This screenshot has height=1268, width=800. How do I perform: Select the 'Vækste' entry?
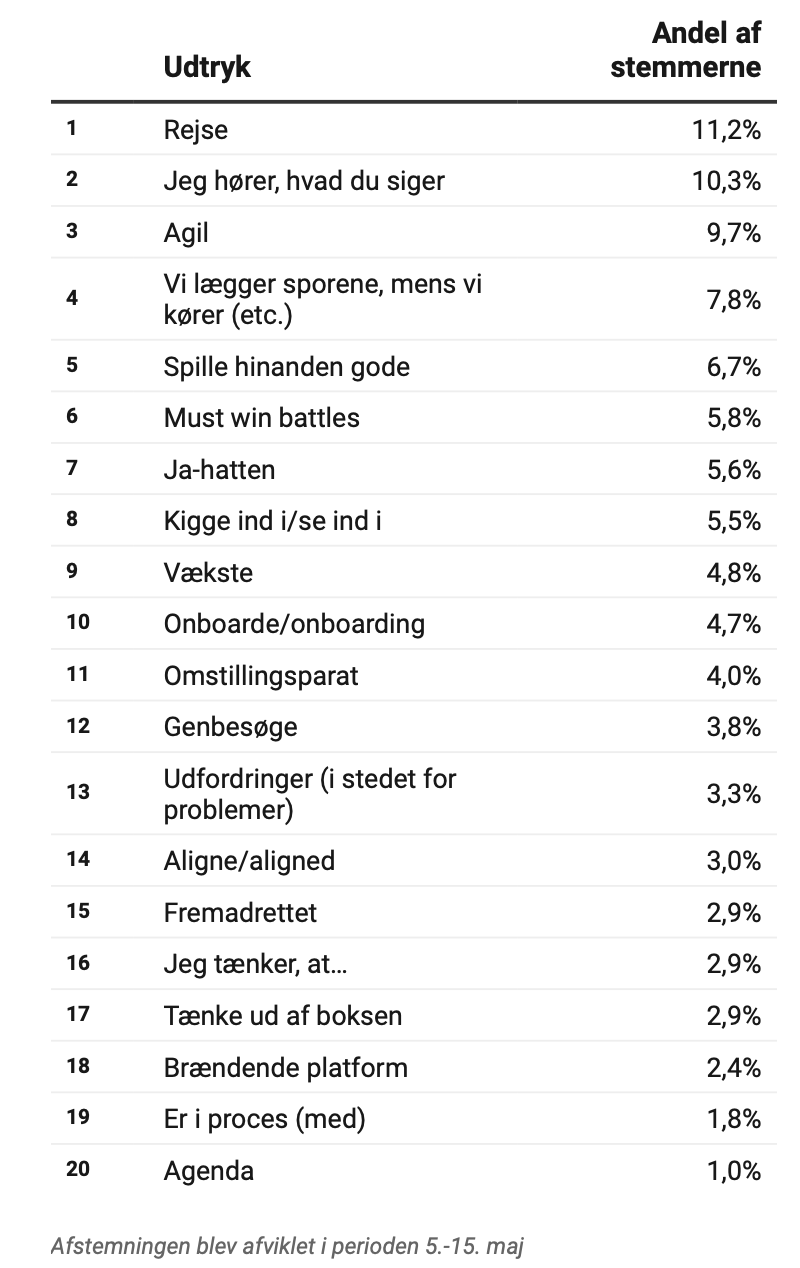[x=208, y=573]
